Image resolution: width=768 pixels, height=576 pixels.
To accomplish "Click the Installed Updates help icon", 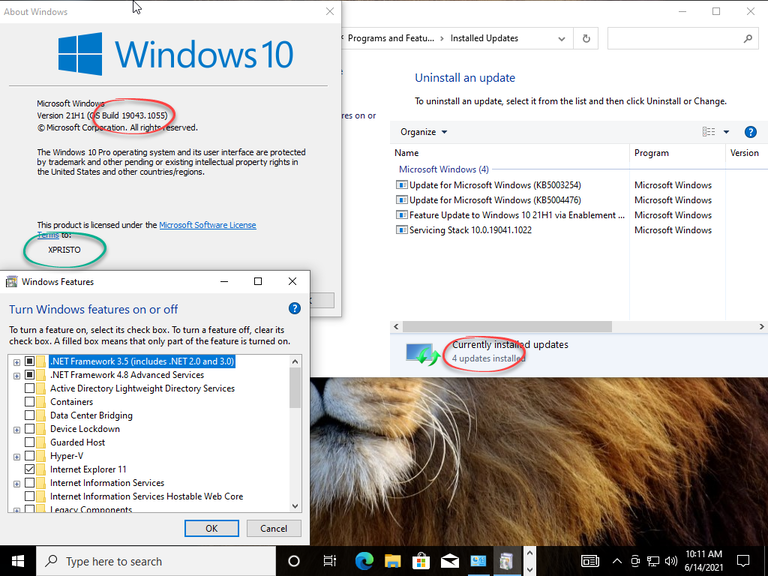I will click(x=750, y=132).
